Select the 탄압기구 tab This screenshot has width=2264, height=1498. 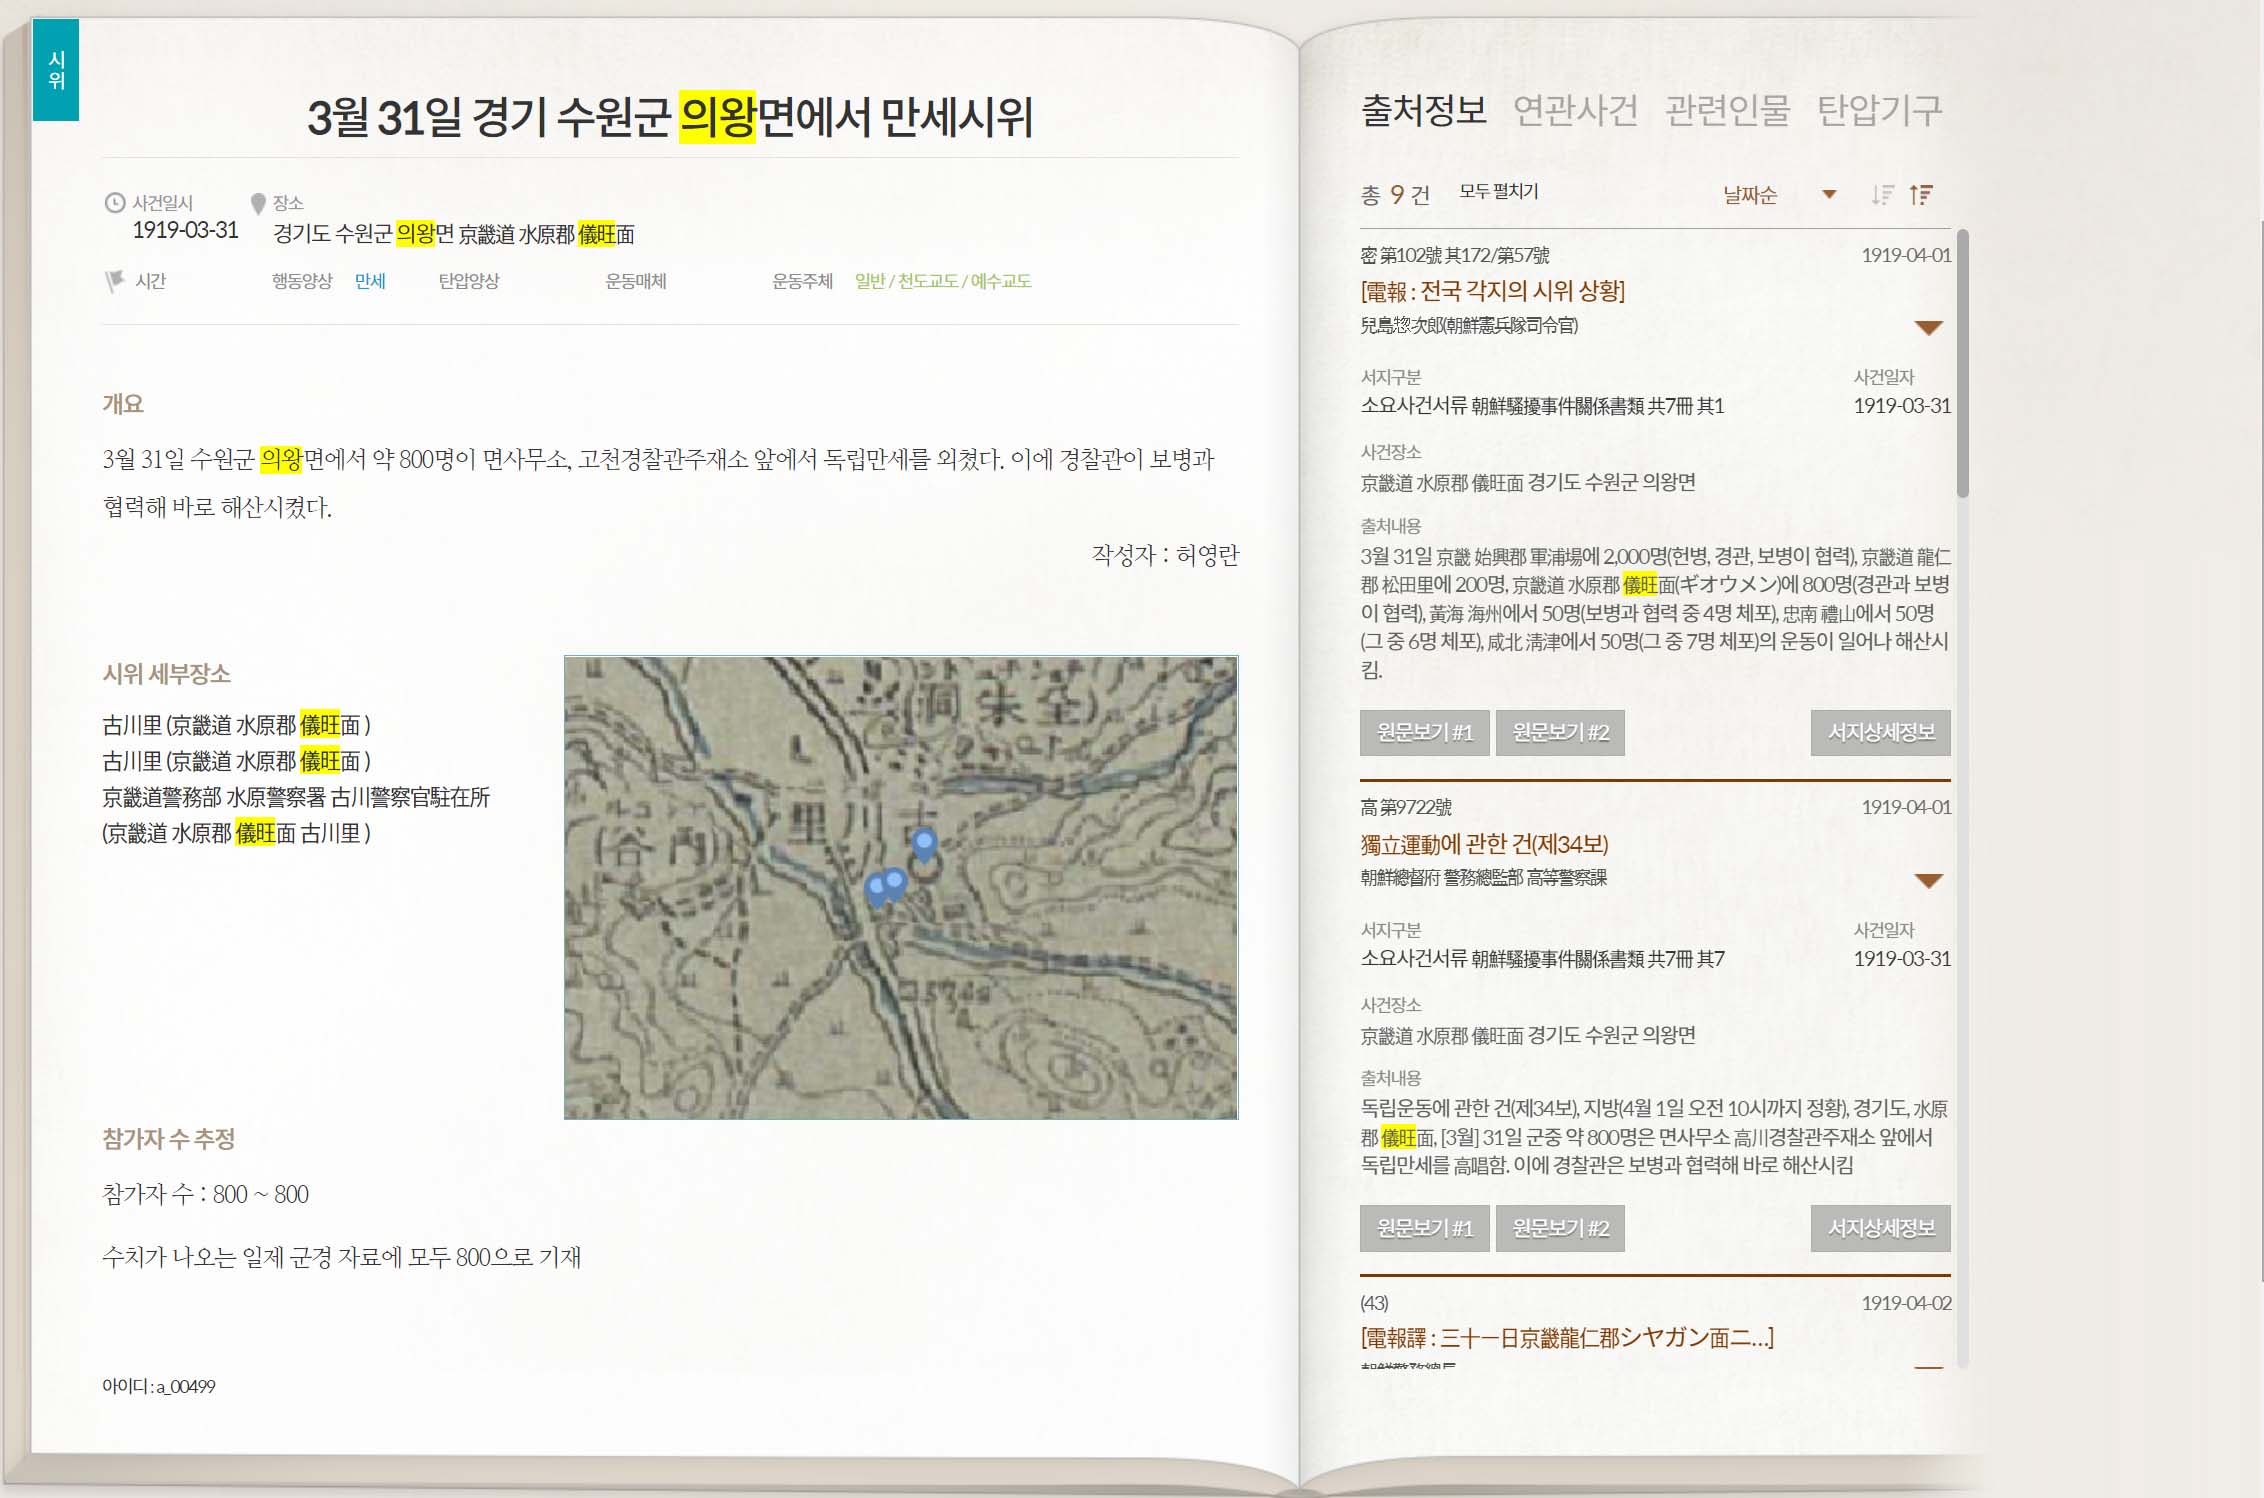[1879, 110]
